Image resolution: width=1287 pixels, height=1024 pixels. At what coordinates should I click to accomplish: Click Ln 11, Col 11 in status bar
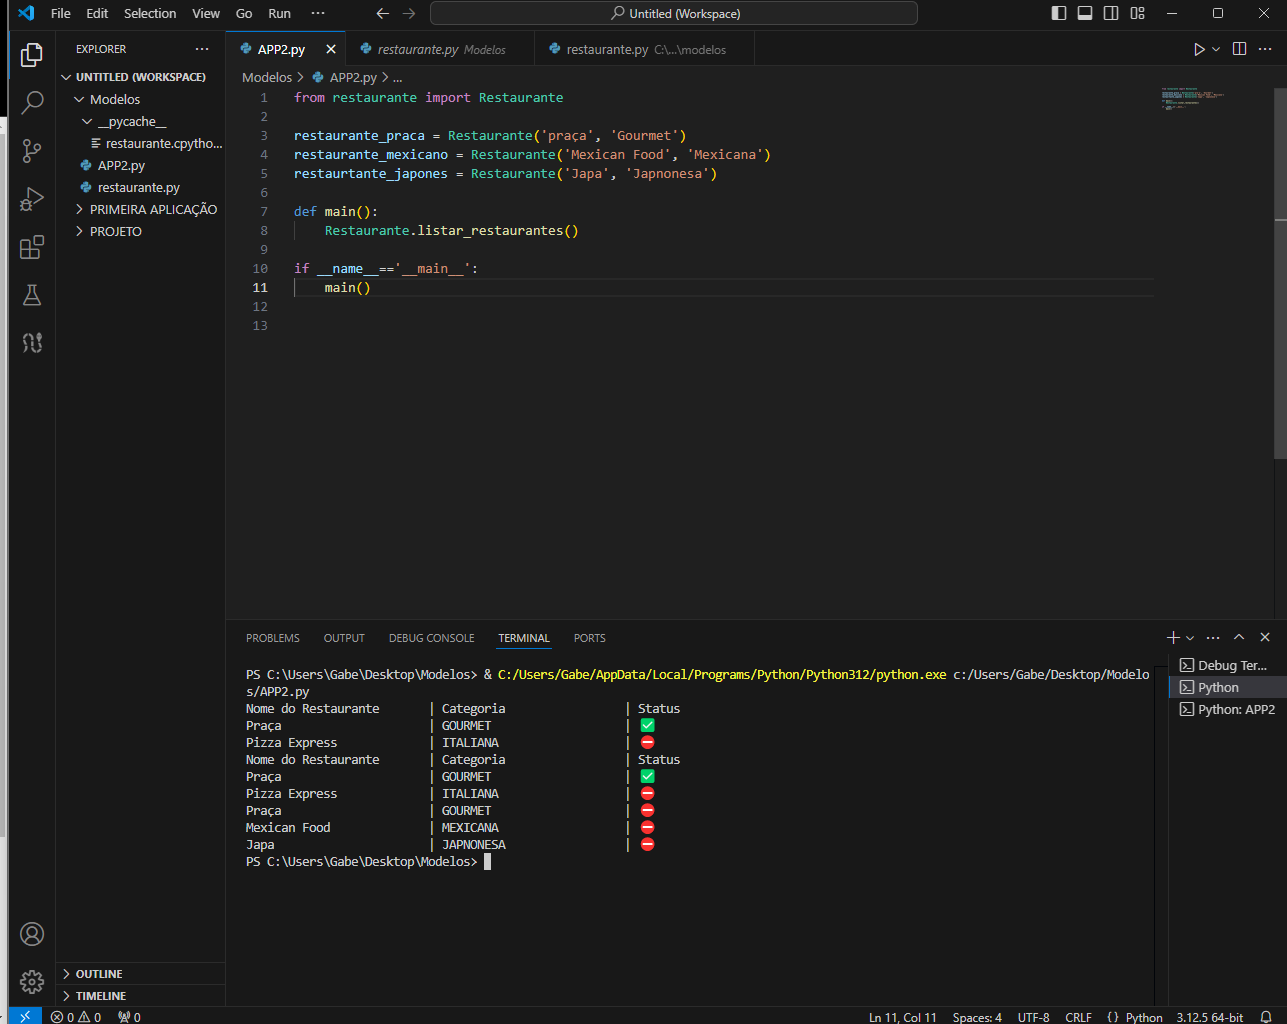tap(903, 1017)
